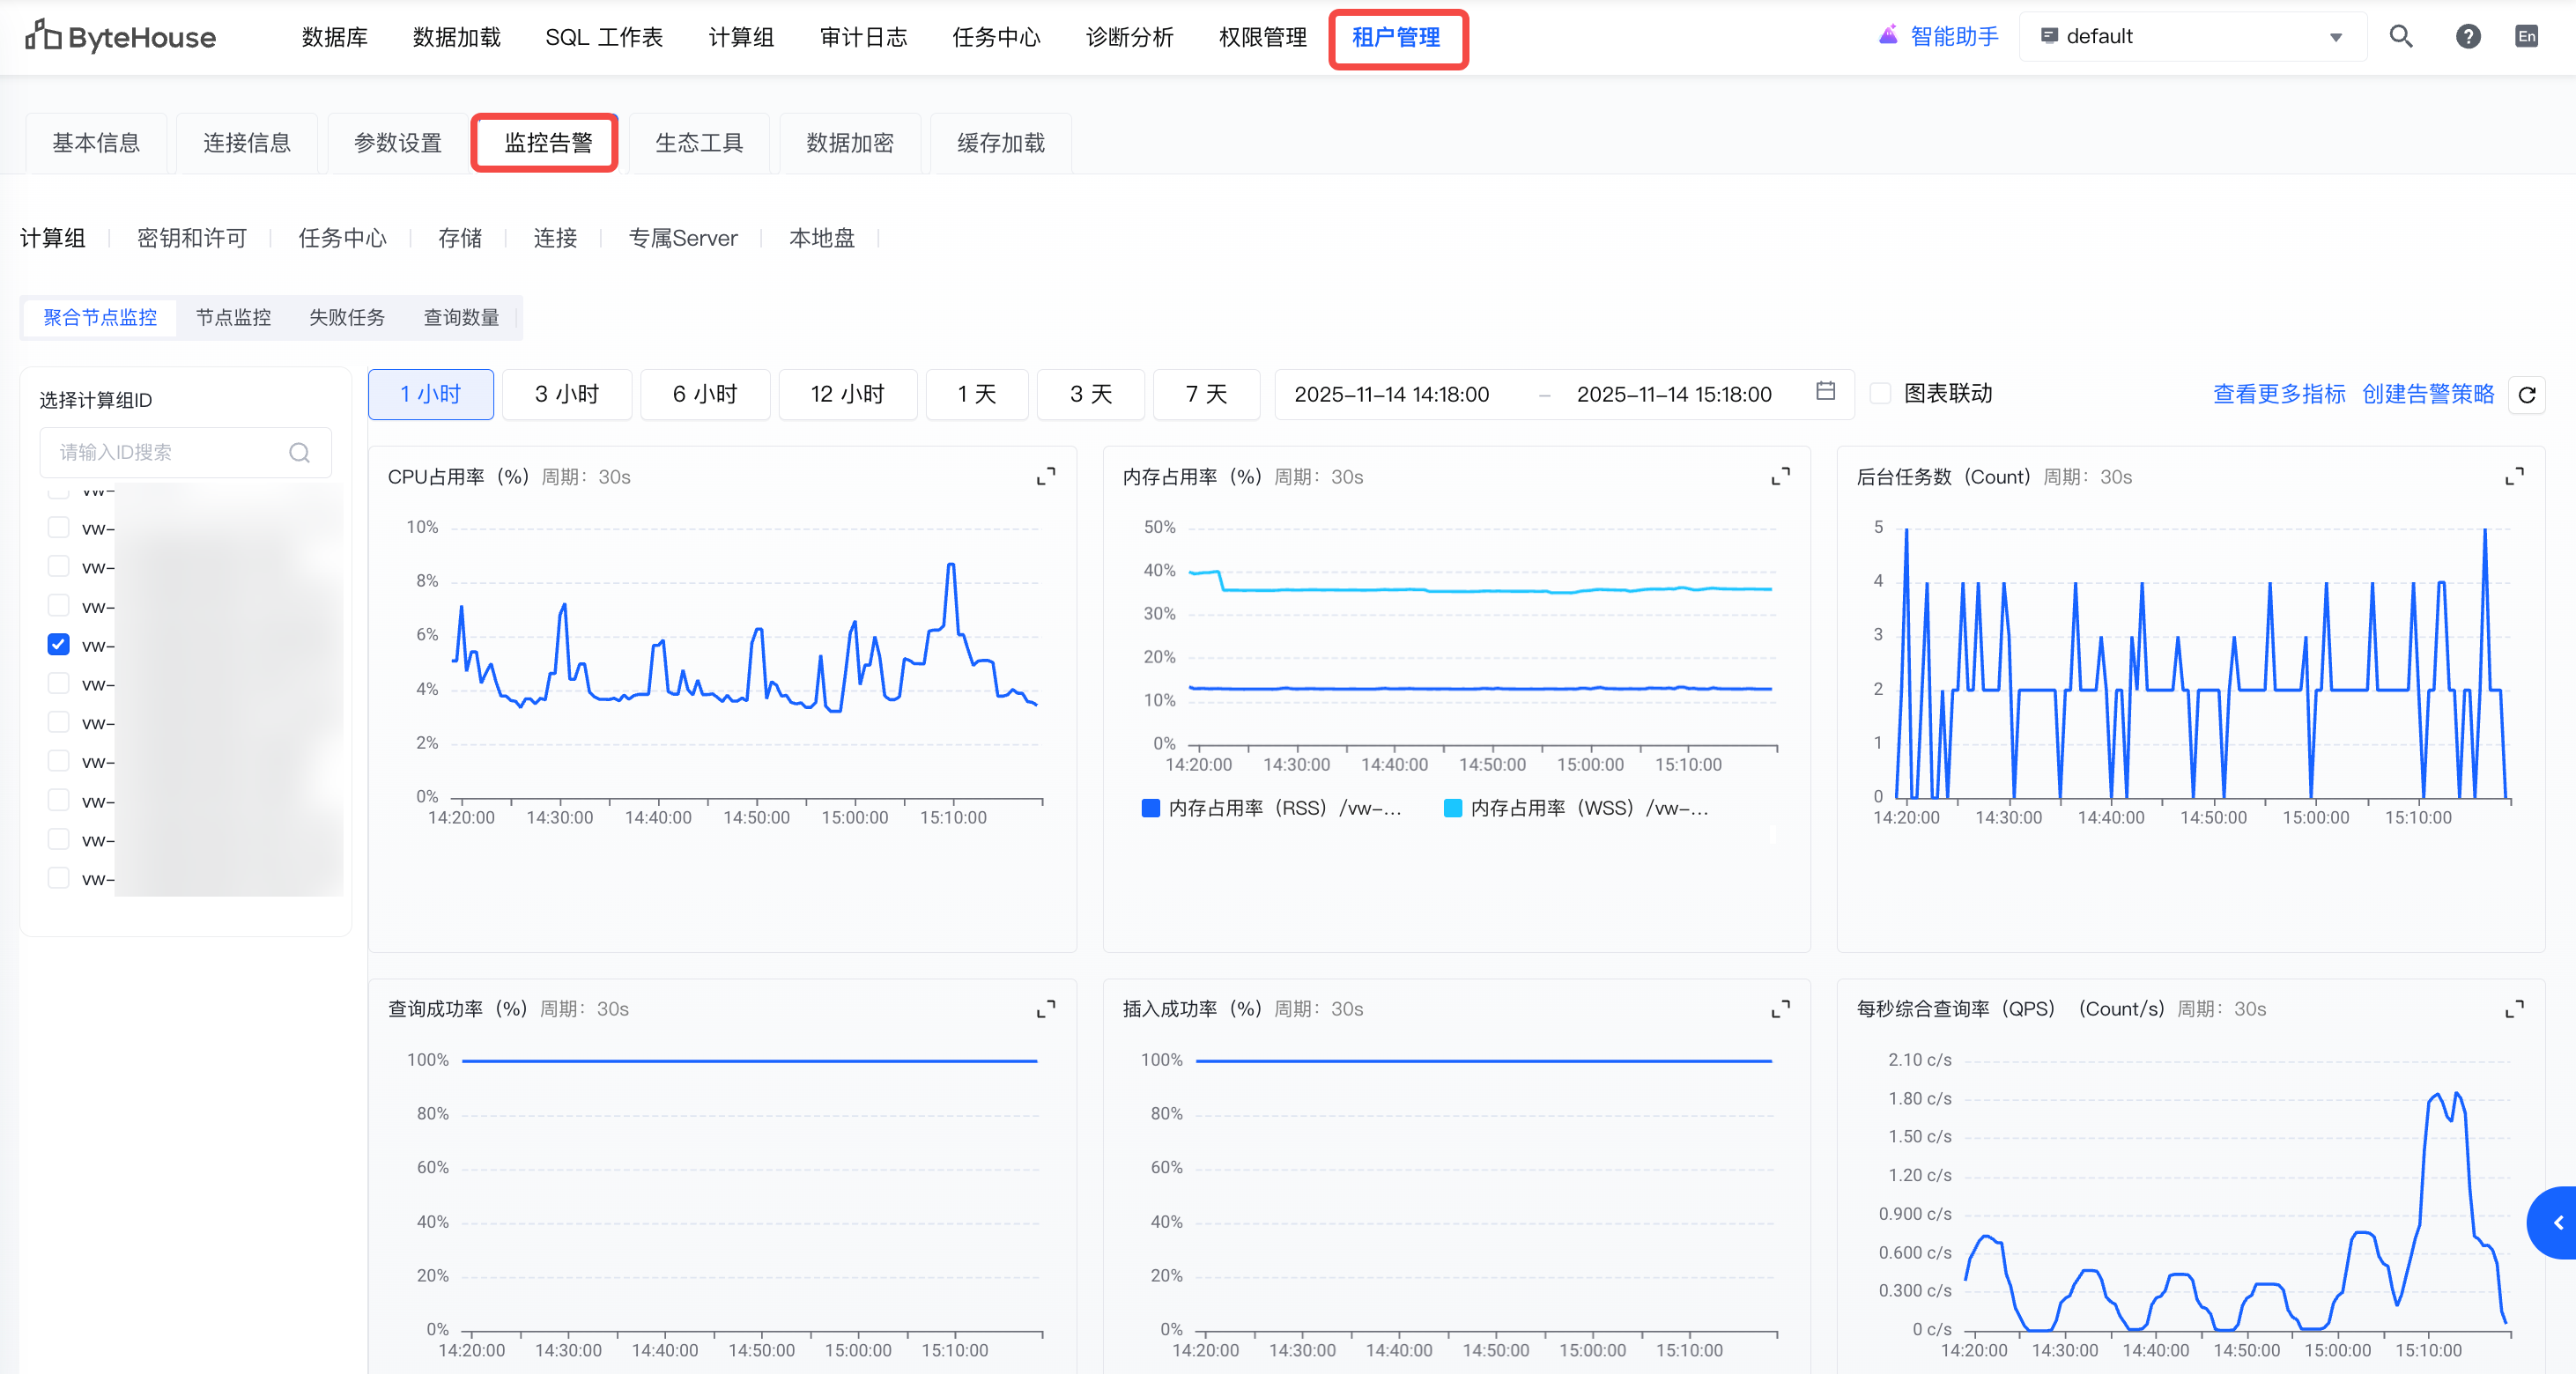Click the 查看更多指标 link
Screen dimensions: 2576x1374
click(x=2278, y=394)
